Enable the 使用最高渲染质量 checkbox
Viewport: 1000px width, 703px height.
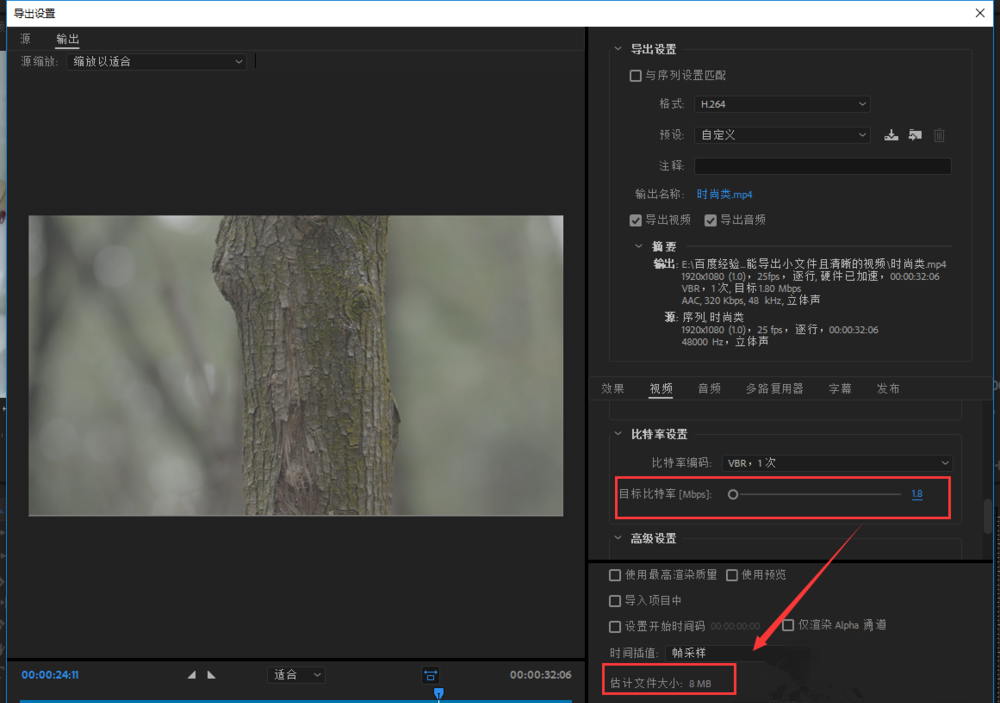(616, 575)
